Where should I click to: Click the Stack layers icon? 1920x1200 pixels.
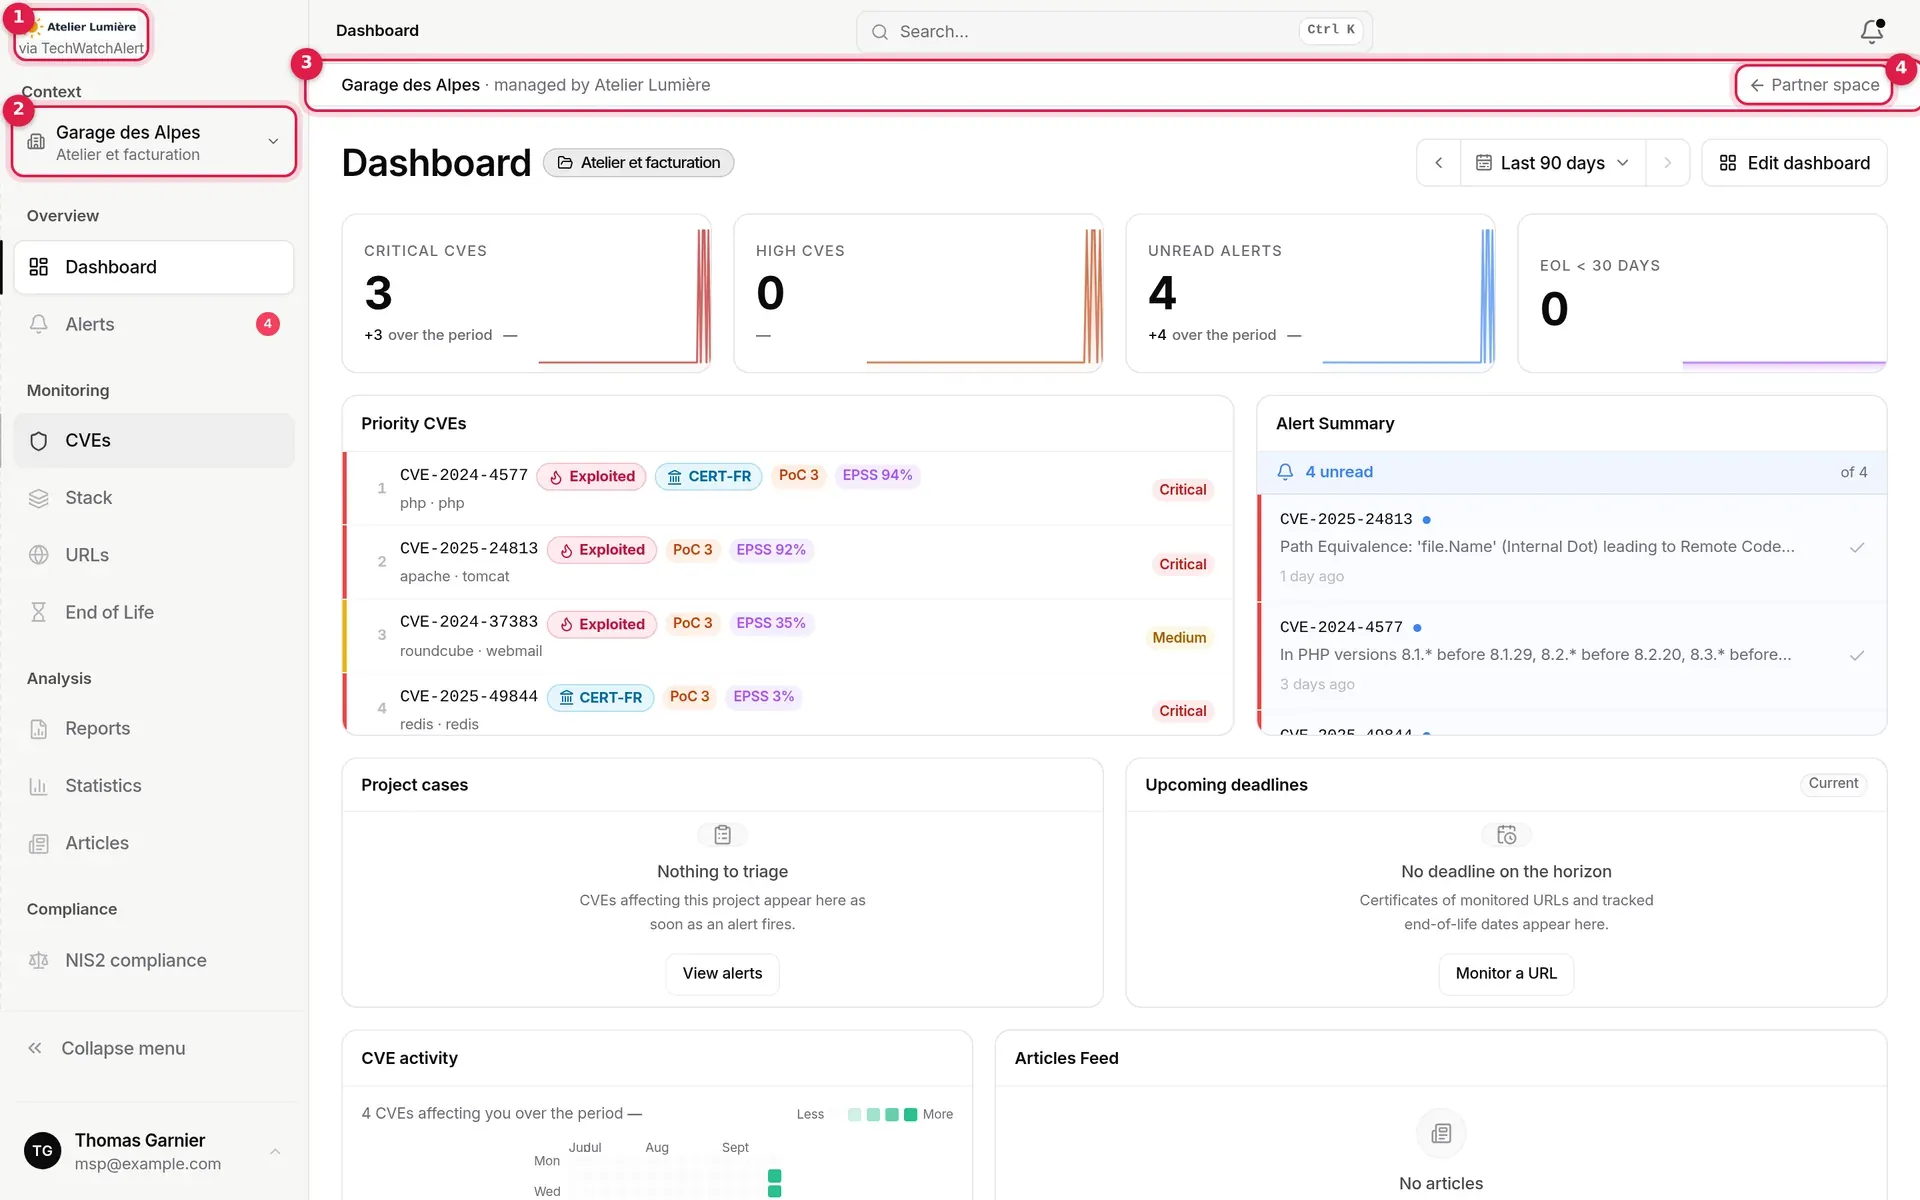(x=39, y=498)
